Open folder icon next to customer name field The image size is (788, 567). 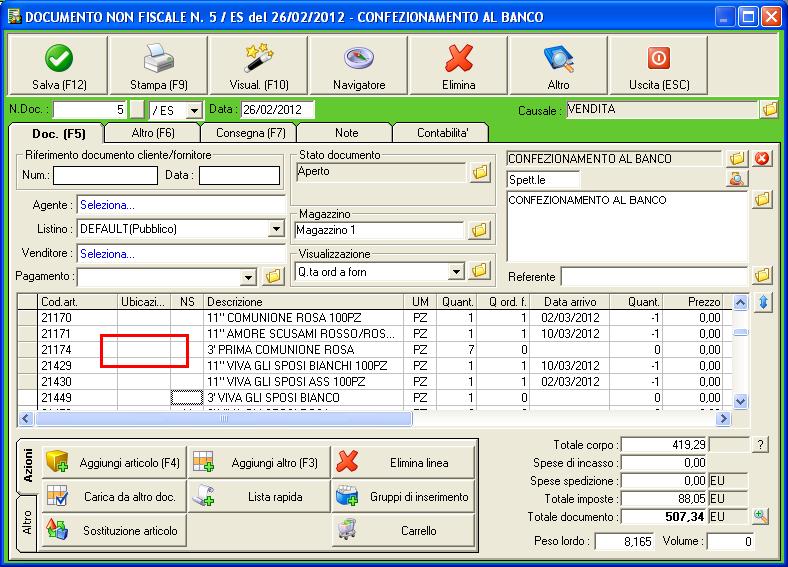click(x=737, y=159)
